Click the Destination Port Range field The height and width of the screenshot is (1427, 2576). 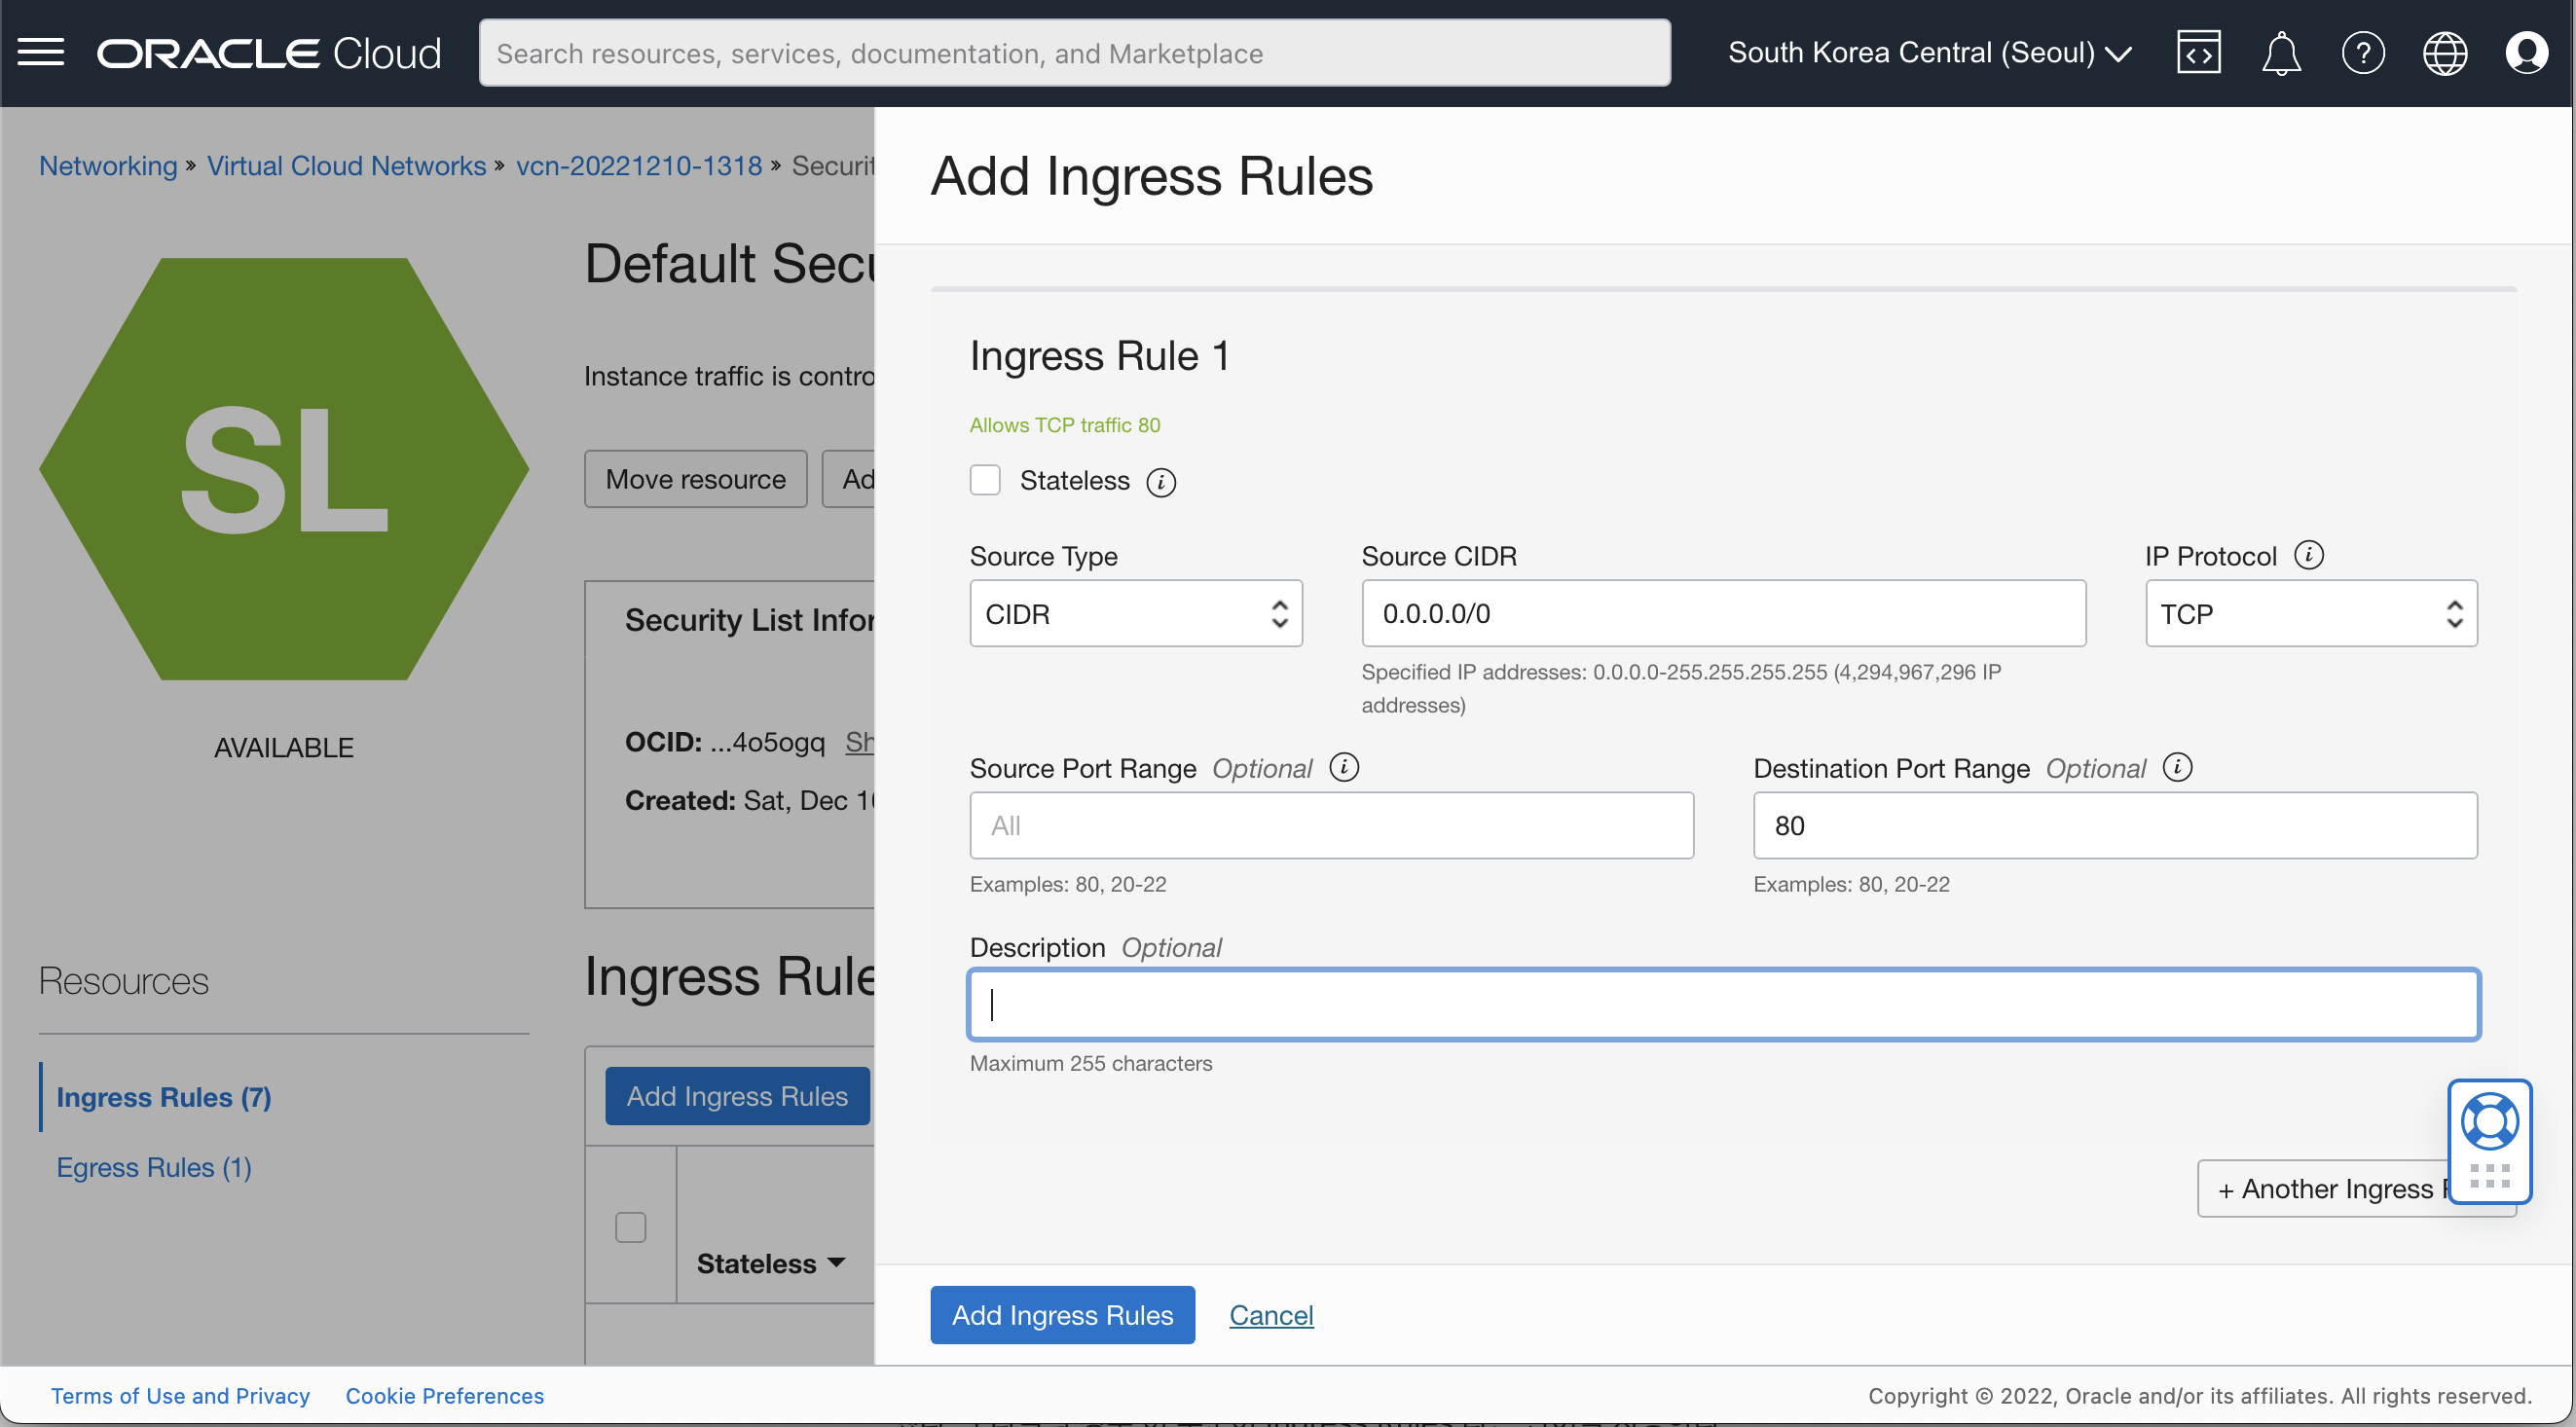[x=2114, y=825]
